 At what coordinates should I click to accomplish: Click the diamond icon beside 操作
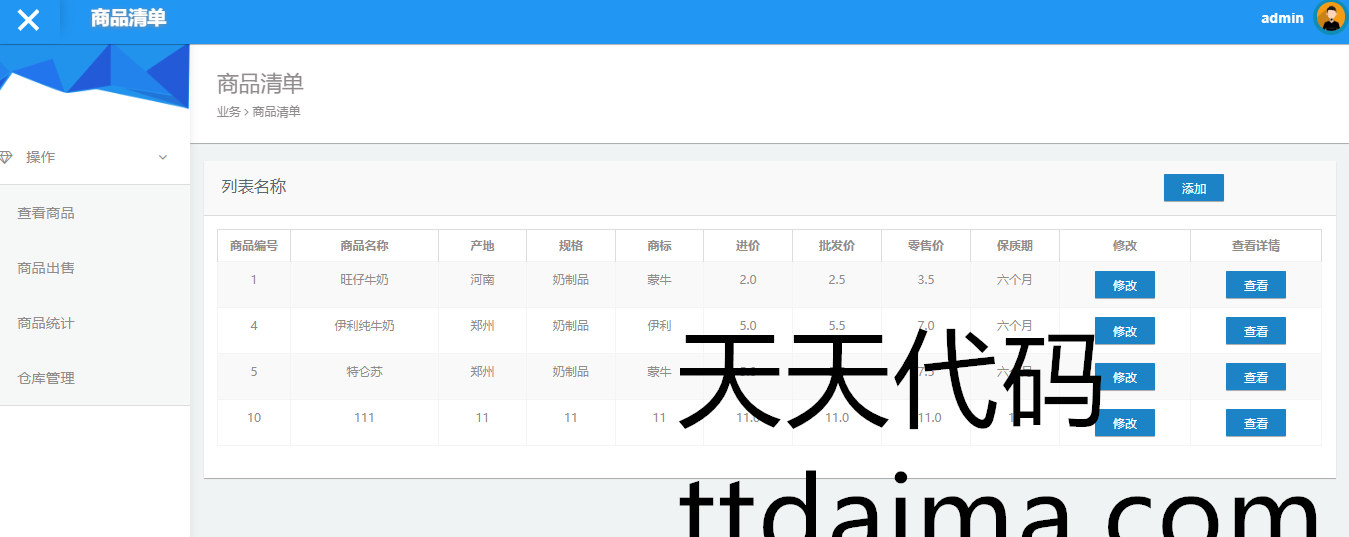(7, 157)
